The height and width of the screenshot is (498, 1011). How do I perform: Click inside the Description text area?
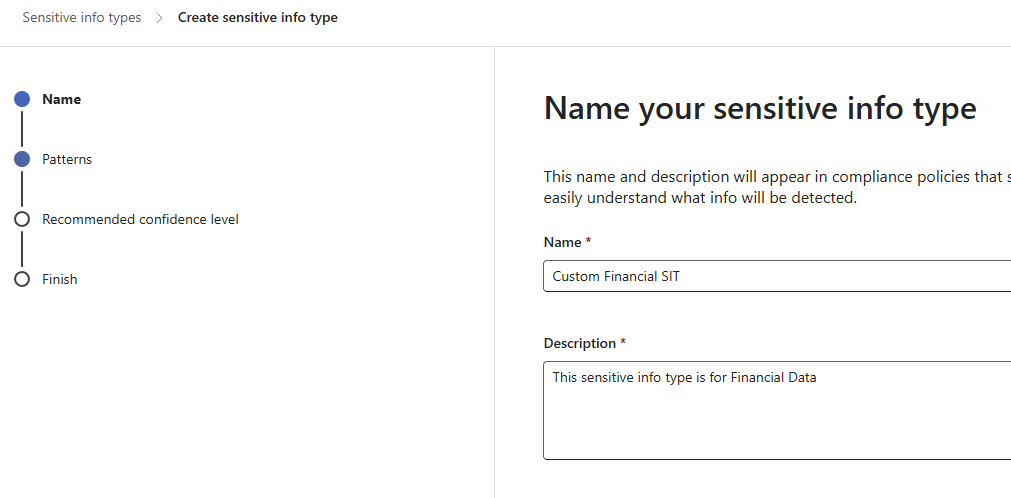pyautogui.click(x=777, y=410)
